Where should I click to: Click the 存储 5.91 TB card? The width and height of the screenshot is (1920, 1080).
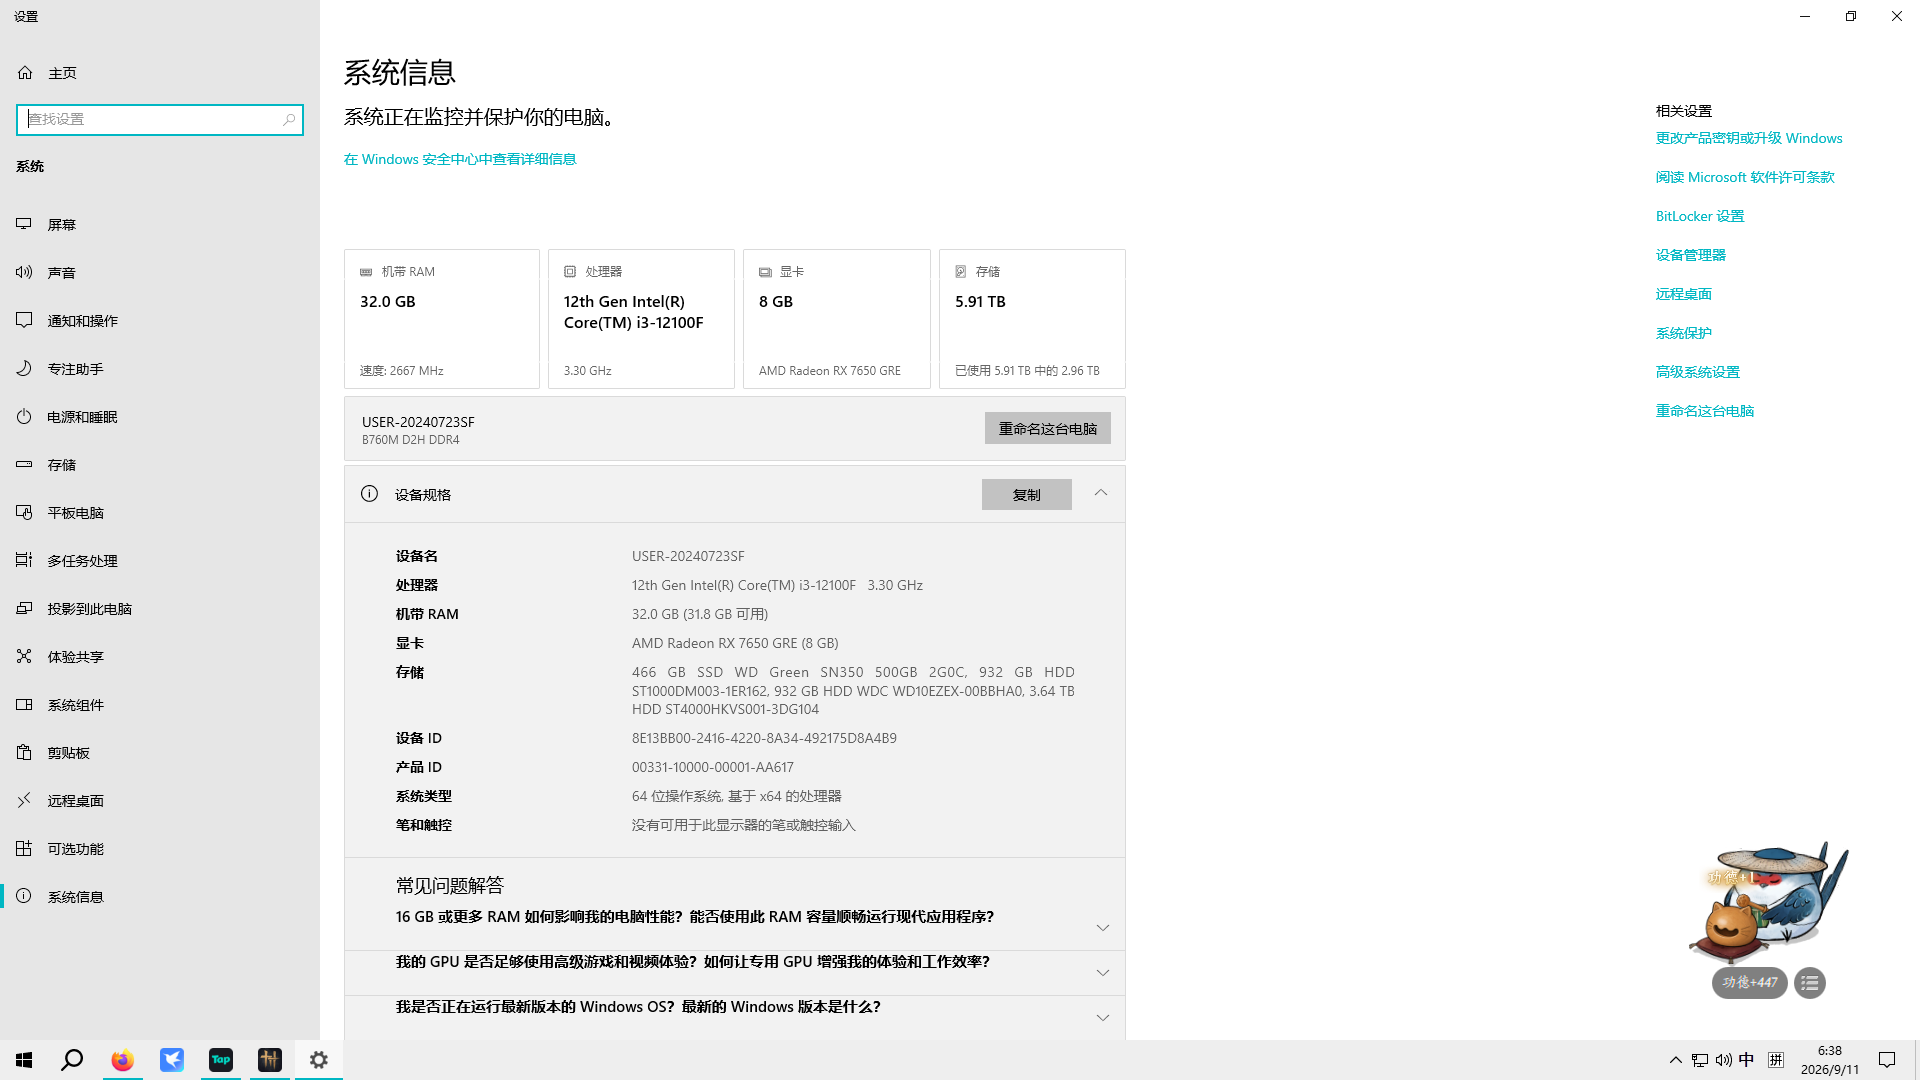1032,319
